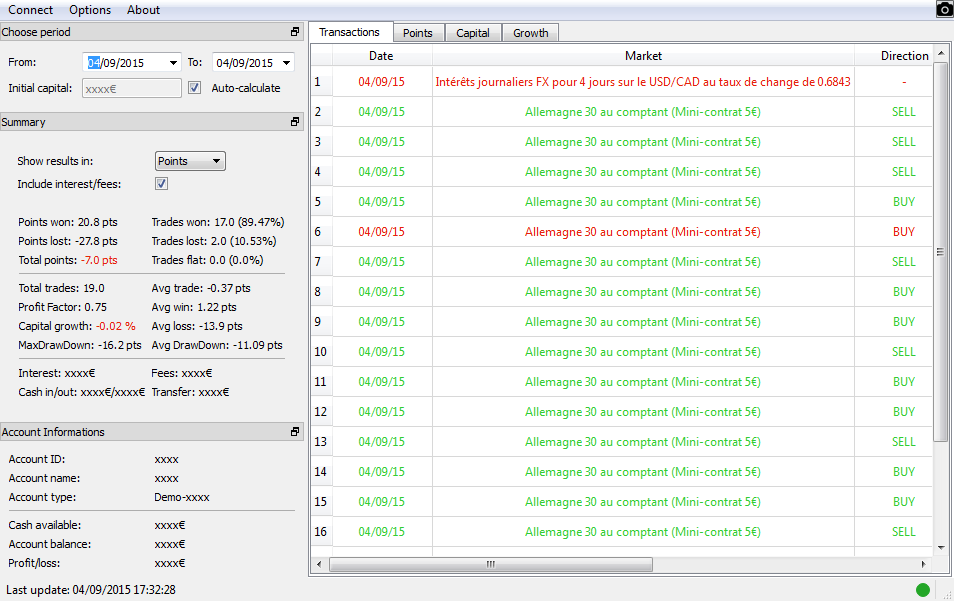954x601 pixels.
Task: Switch to the Capital tab
Action: [x=473, y=33]
